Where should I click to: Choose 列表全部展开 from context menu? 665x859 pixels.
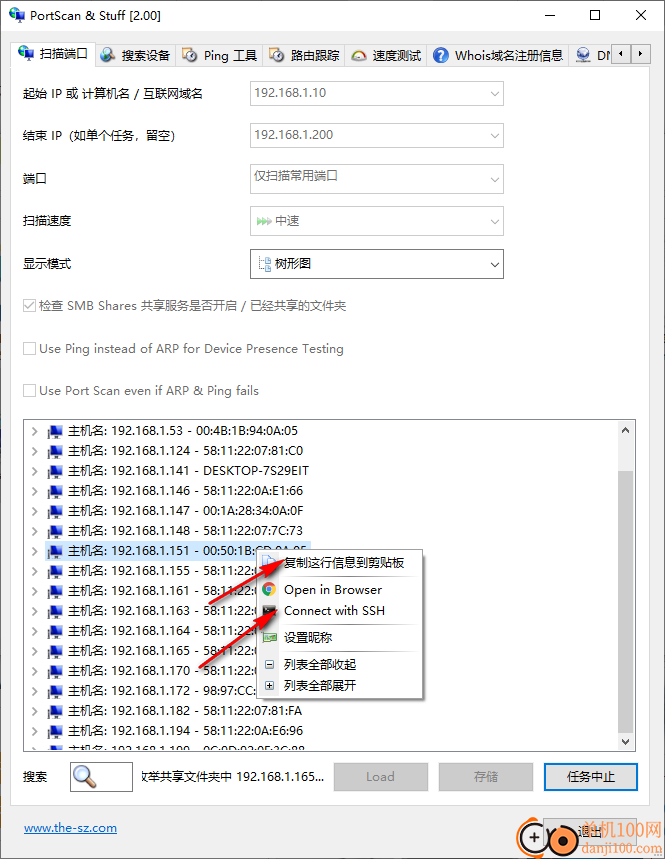[340, 685]
